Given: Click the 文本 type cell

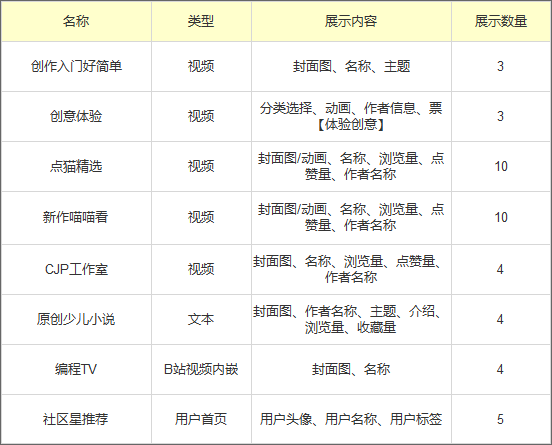Looking at the screenshot, I should (x=201, y=319).
